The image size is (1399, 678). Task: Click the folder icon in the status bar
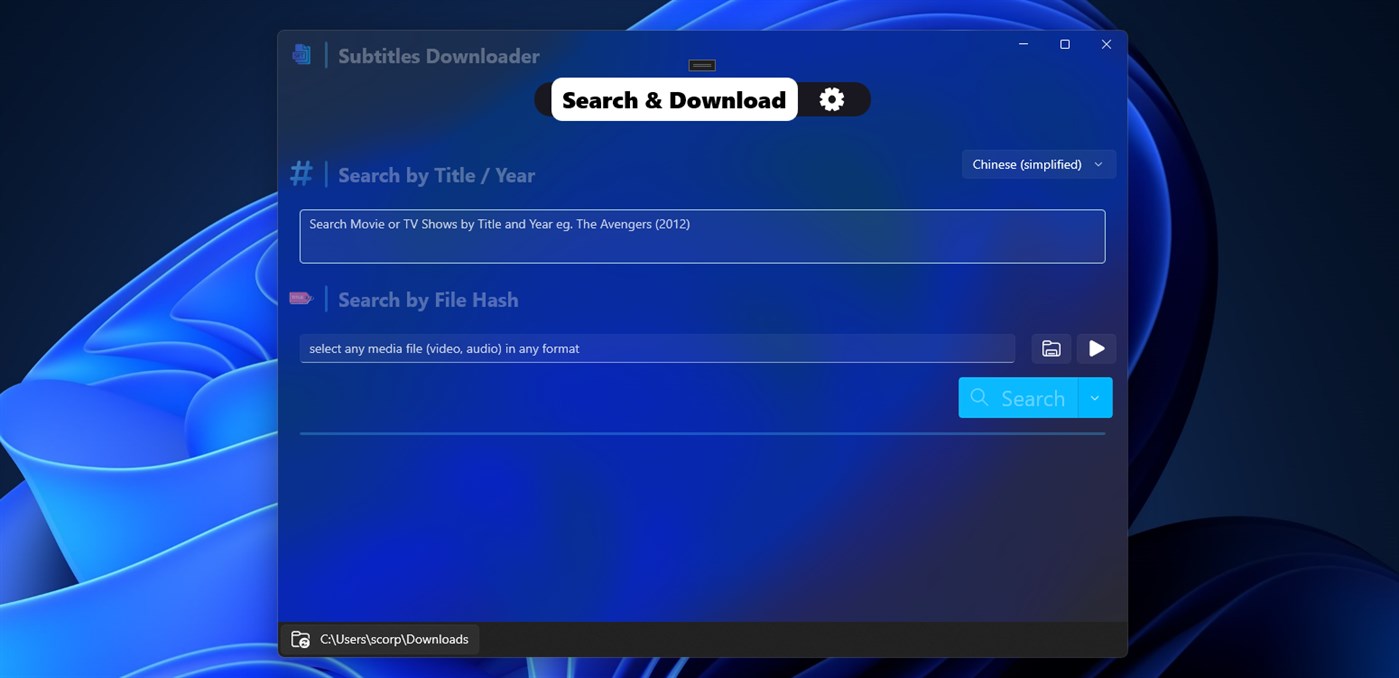click(301, 639)
